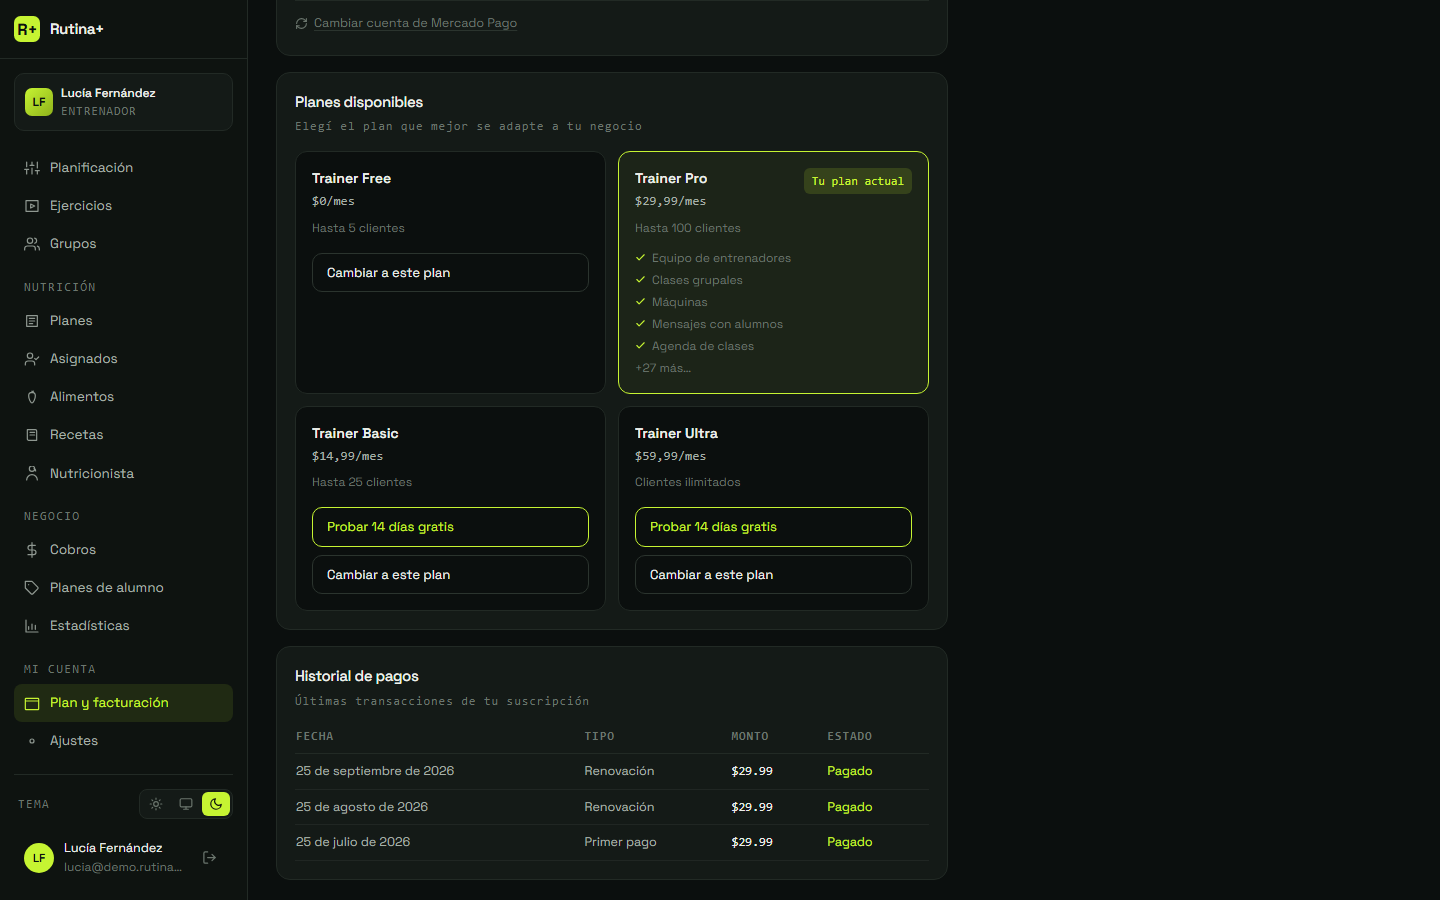Image resolution: width=1440 pixels, height=900 pixels.
Task: Click the nutrition Planes list icon
Action: pyautogui.click(x=32, y=321)
